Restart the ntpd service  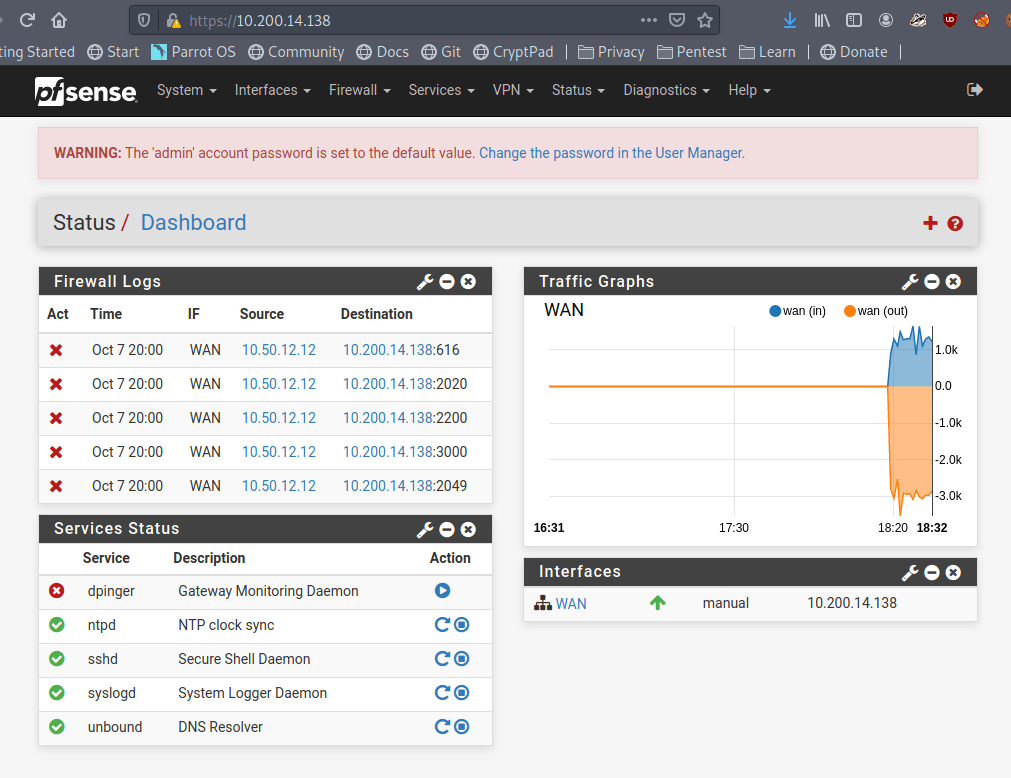442,625
